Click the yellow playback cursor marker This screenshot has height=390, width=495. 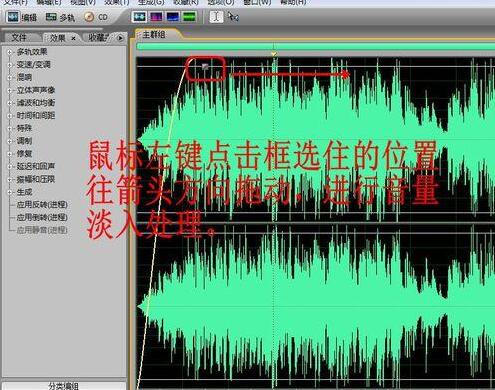[274, 54]
